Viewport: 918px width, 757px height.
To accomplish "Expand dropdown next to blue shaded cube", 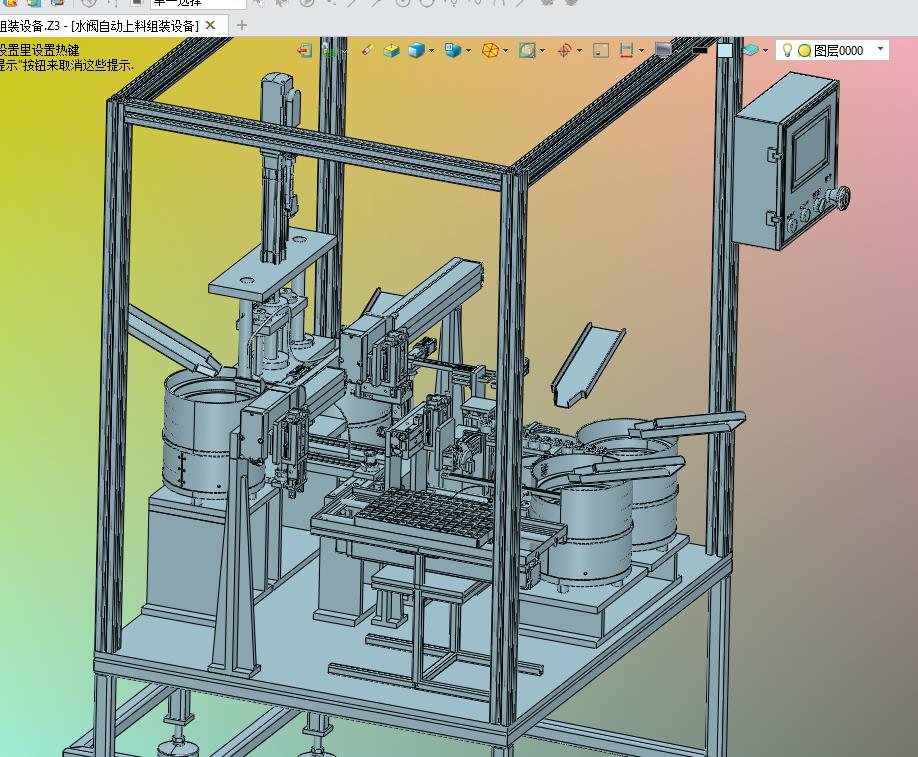I will pos(431,51).
